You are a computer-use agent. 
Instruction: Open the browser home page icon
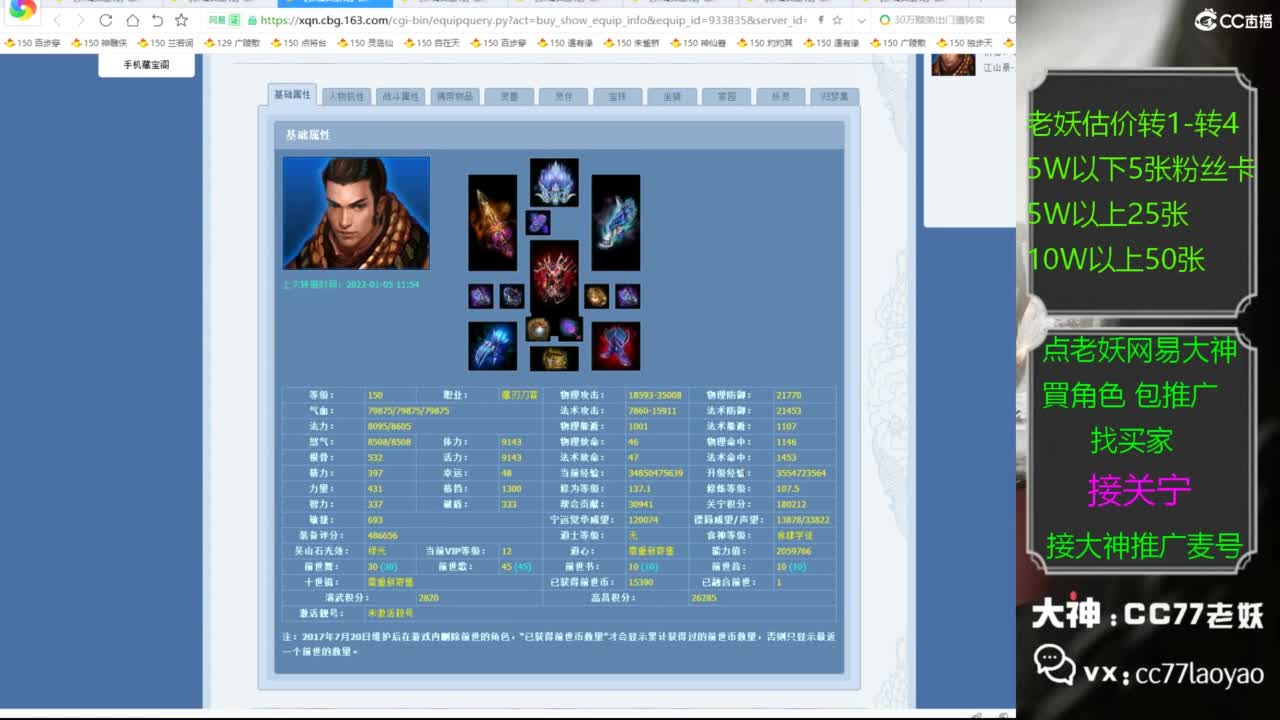[x=132, y=20]
